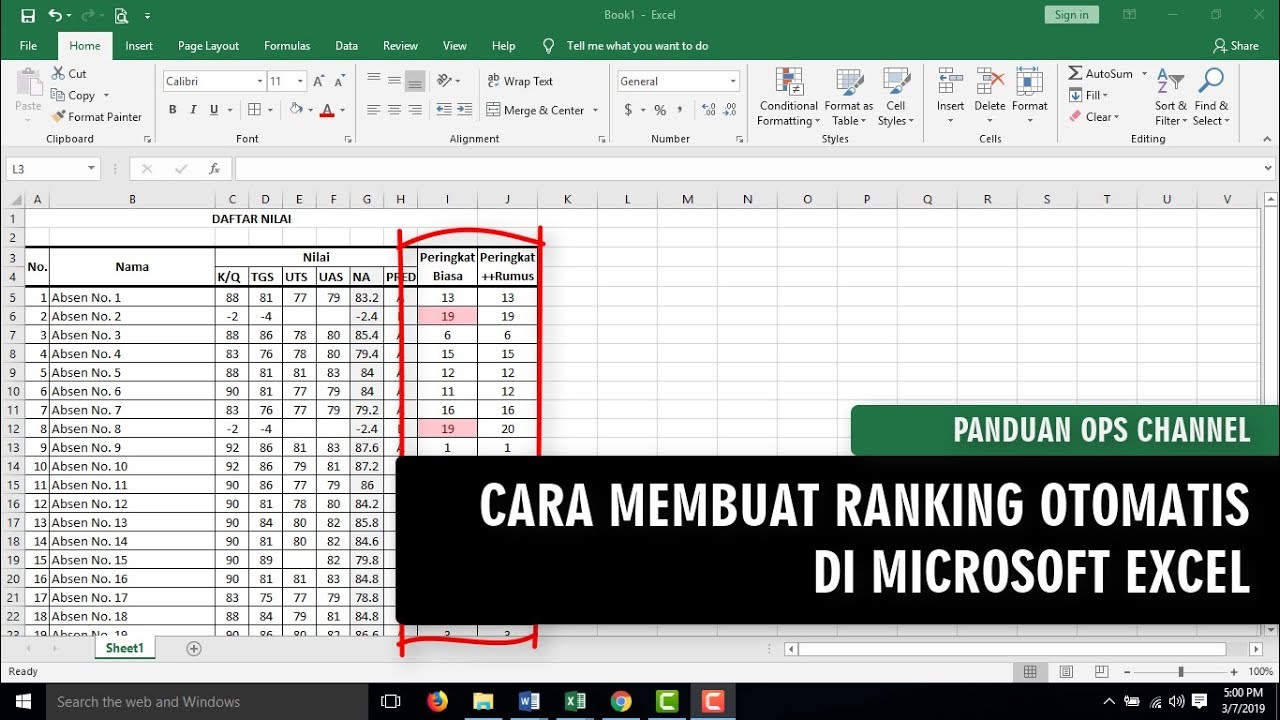
Task: Open Format as Table icon
Action: click(x=850, y=83)
